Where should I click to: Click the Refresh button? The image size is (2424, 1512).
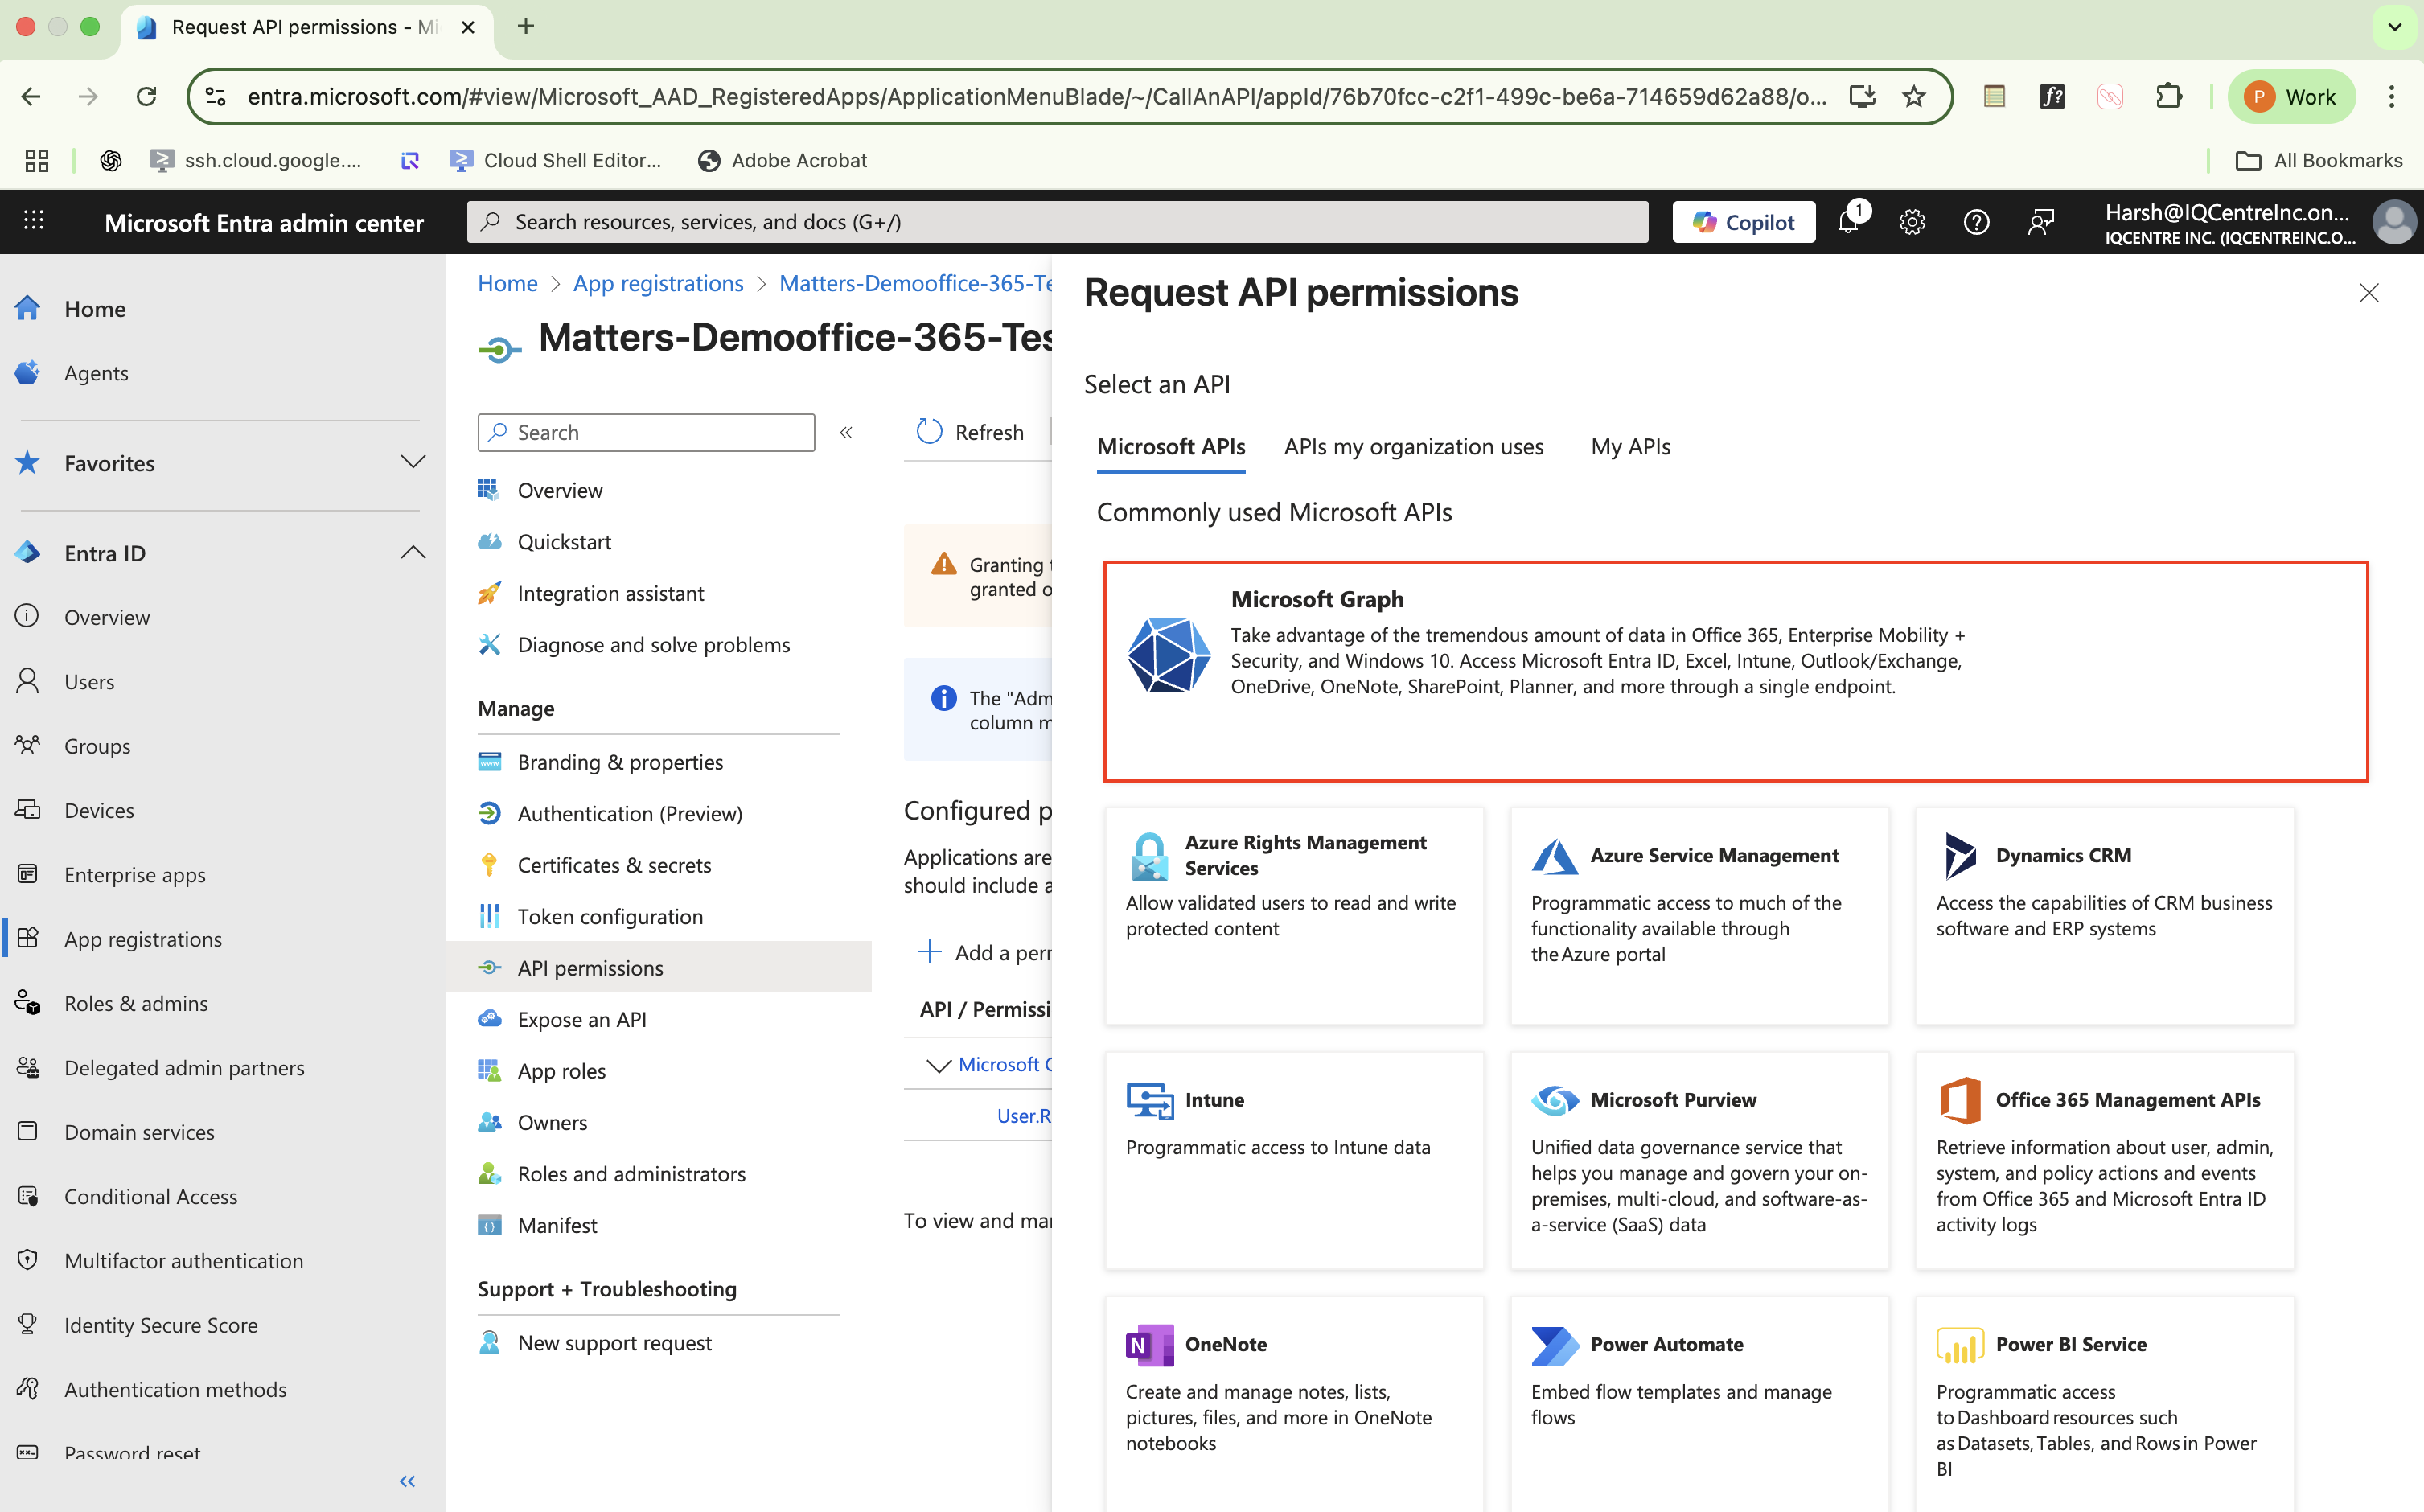[x=970, y=432]
